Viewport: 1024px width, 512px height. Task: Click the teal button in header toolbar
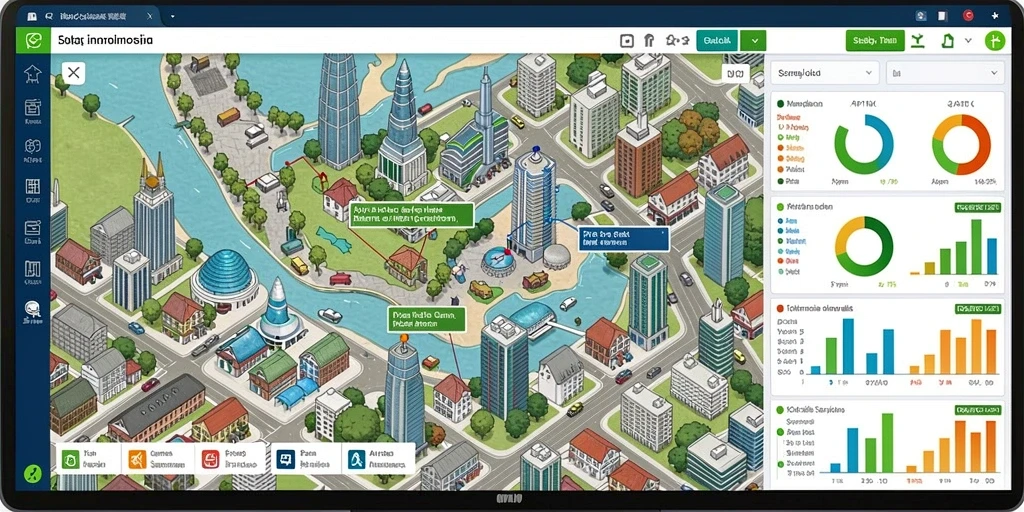coord(717,40)
